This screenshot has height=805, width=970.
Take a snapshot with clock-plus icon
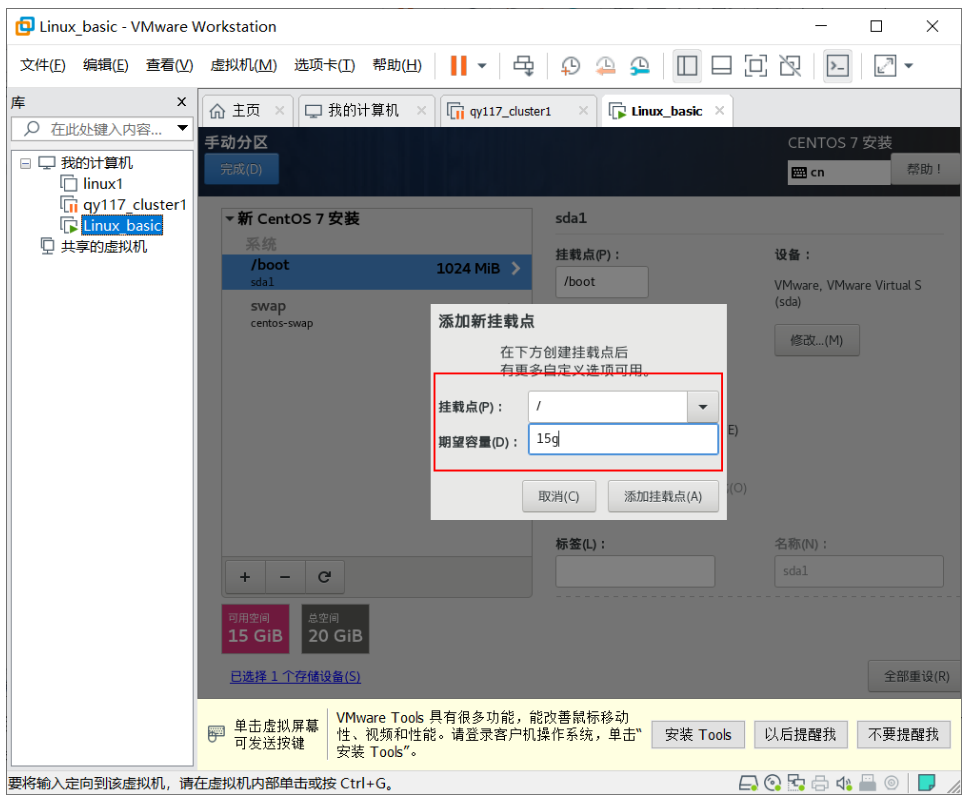coord(570,66)
